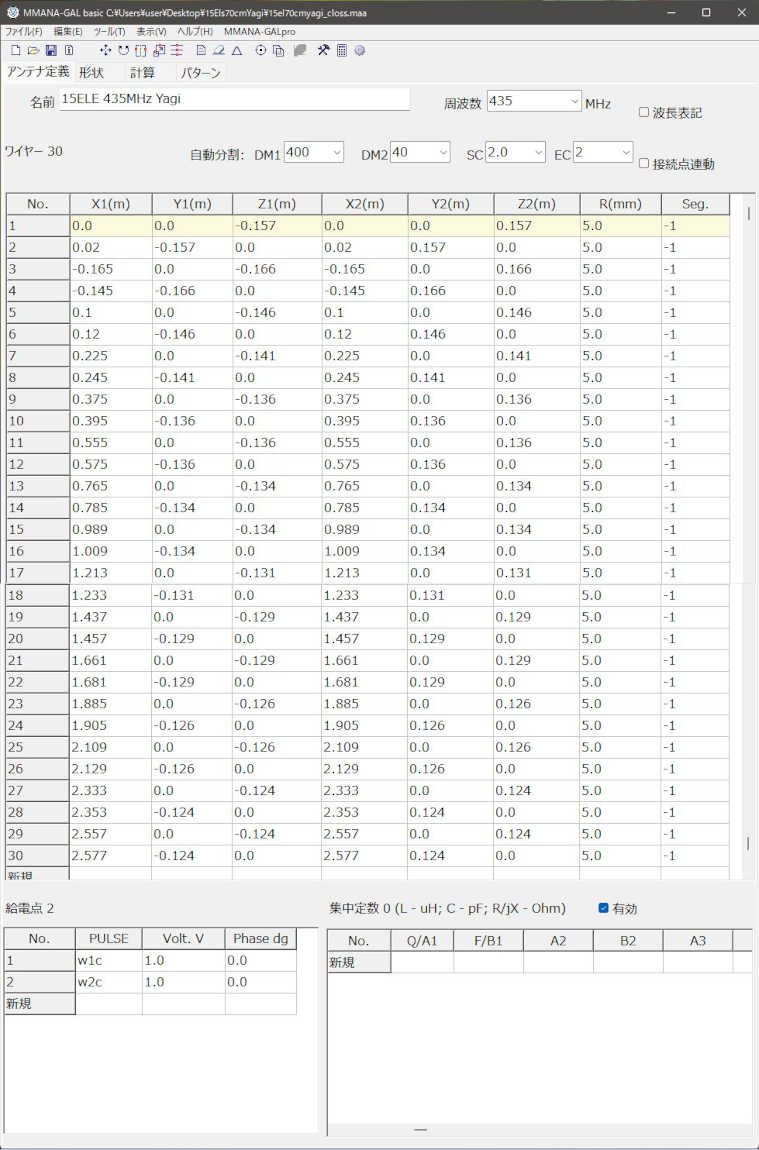This screenshot has height=1150, width=759.
Task: Expand the SC value dropdown
Action: point(539,152)
